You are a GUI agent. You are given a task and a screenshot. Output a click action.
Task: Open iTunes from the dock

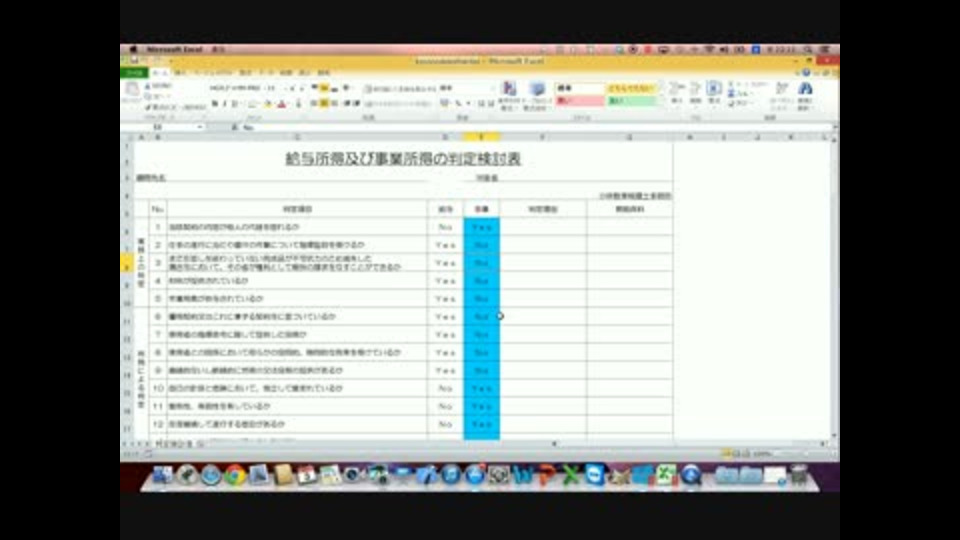pyautogui.click(x=451, y=475)
